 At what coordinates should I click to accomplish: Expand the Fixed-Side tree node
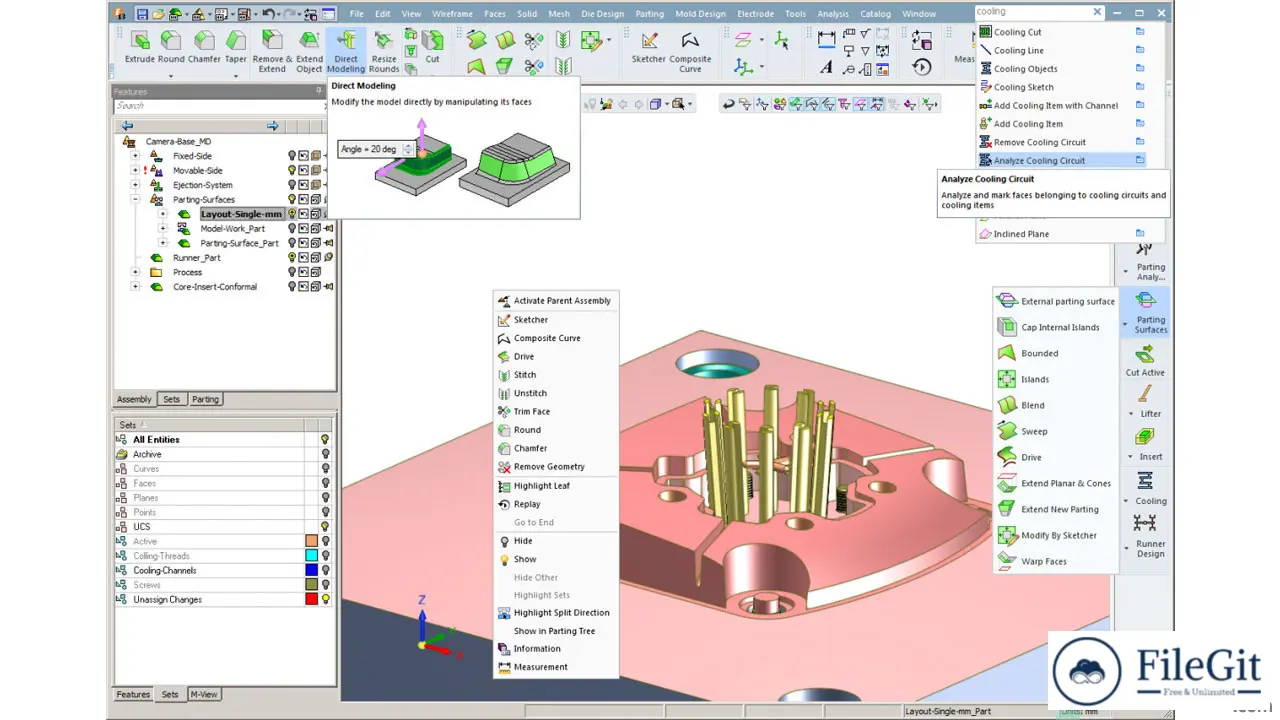click(x=135, y=156)
